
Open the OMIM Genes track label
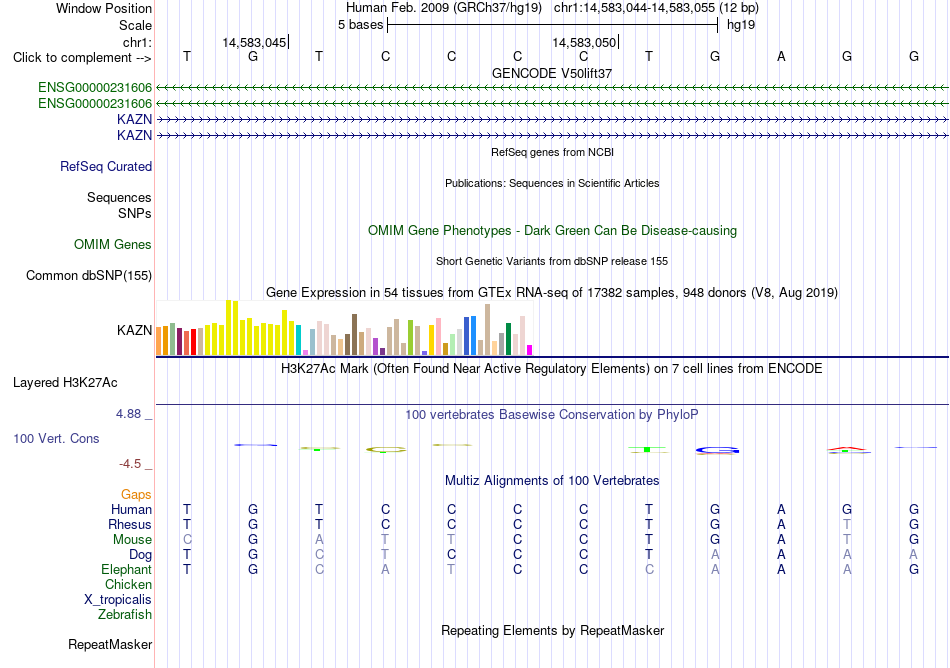pyautogui.click(x=113, y=245)
